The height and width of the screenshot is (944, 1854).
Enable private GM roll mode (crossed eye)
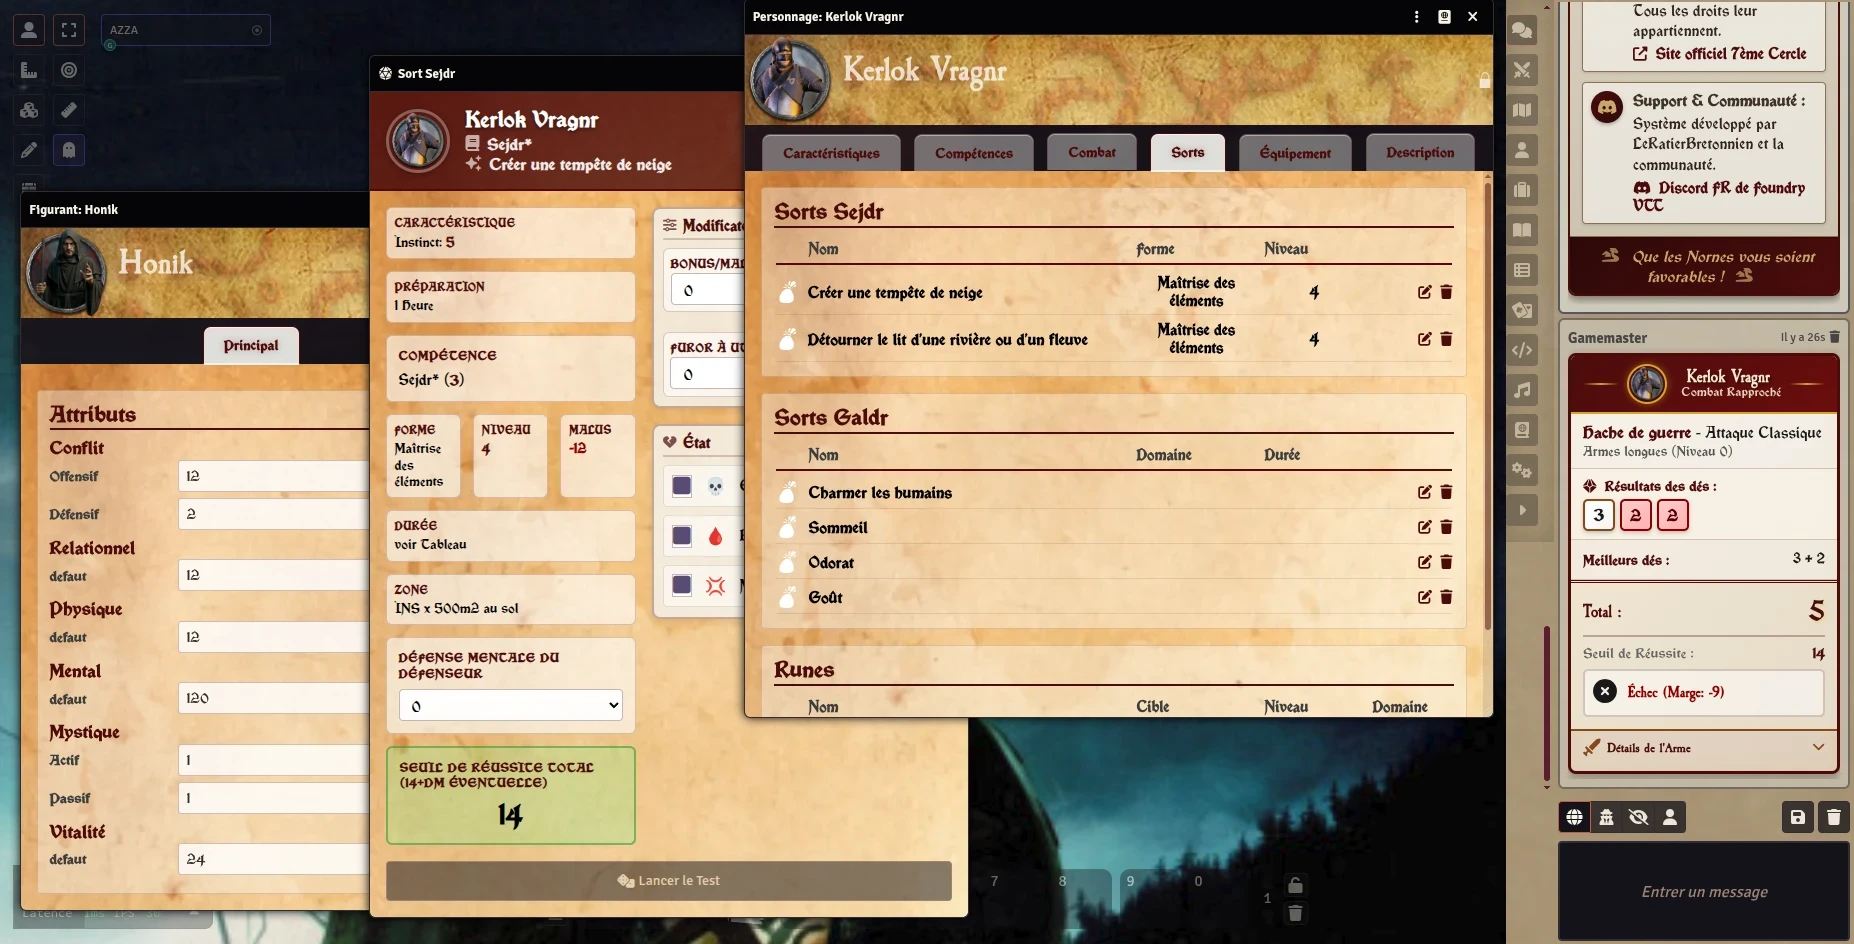pos(1638,817)
